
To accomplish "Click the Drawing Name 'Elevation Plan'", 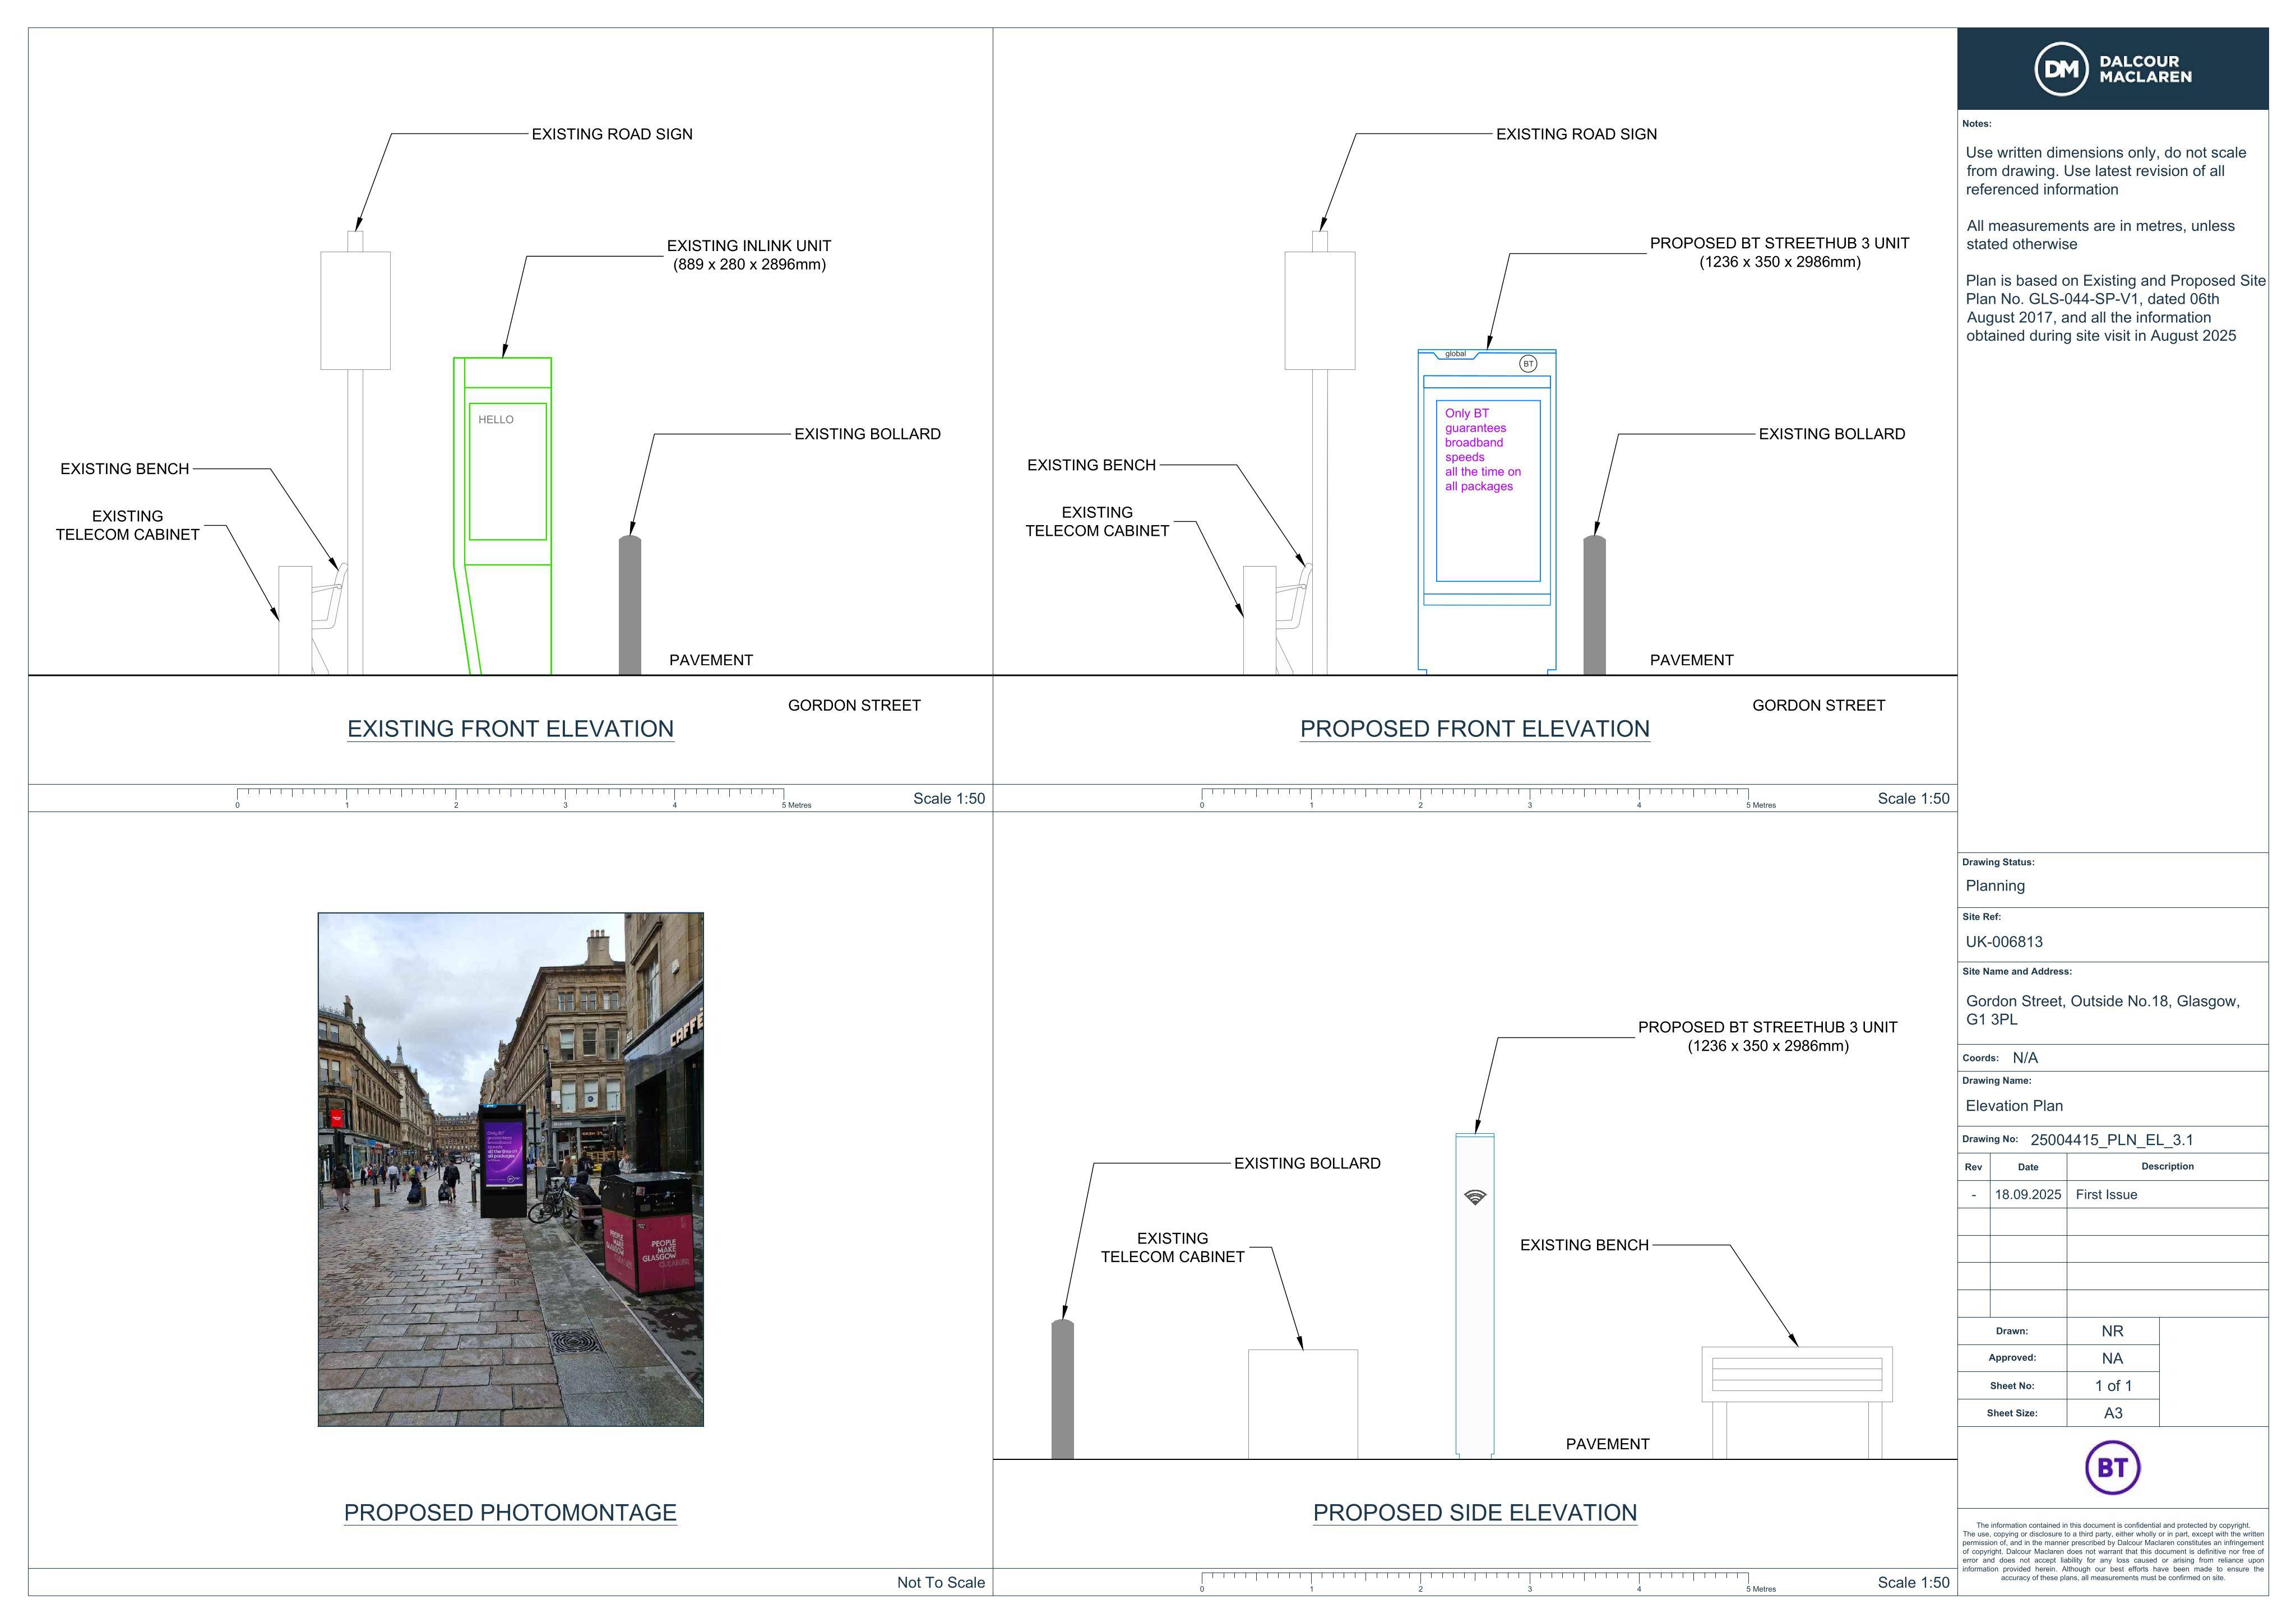I will coord(2014,1106).
